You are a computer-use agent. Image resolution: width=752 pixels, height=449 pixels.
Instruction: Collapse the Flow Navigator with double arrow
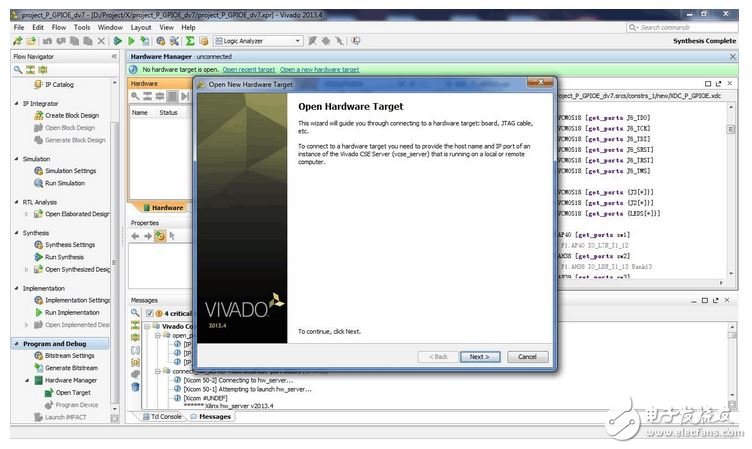coord(113,57)
